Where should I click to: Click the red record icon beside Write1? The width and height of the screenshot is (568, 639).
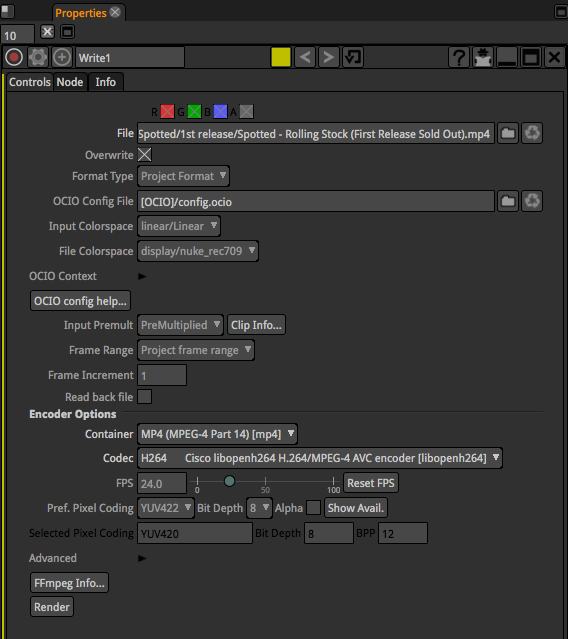click(14, 57)
